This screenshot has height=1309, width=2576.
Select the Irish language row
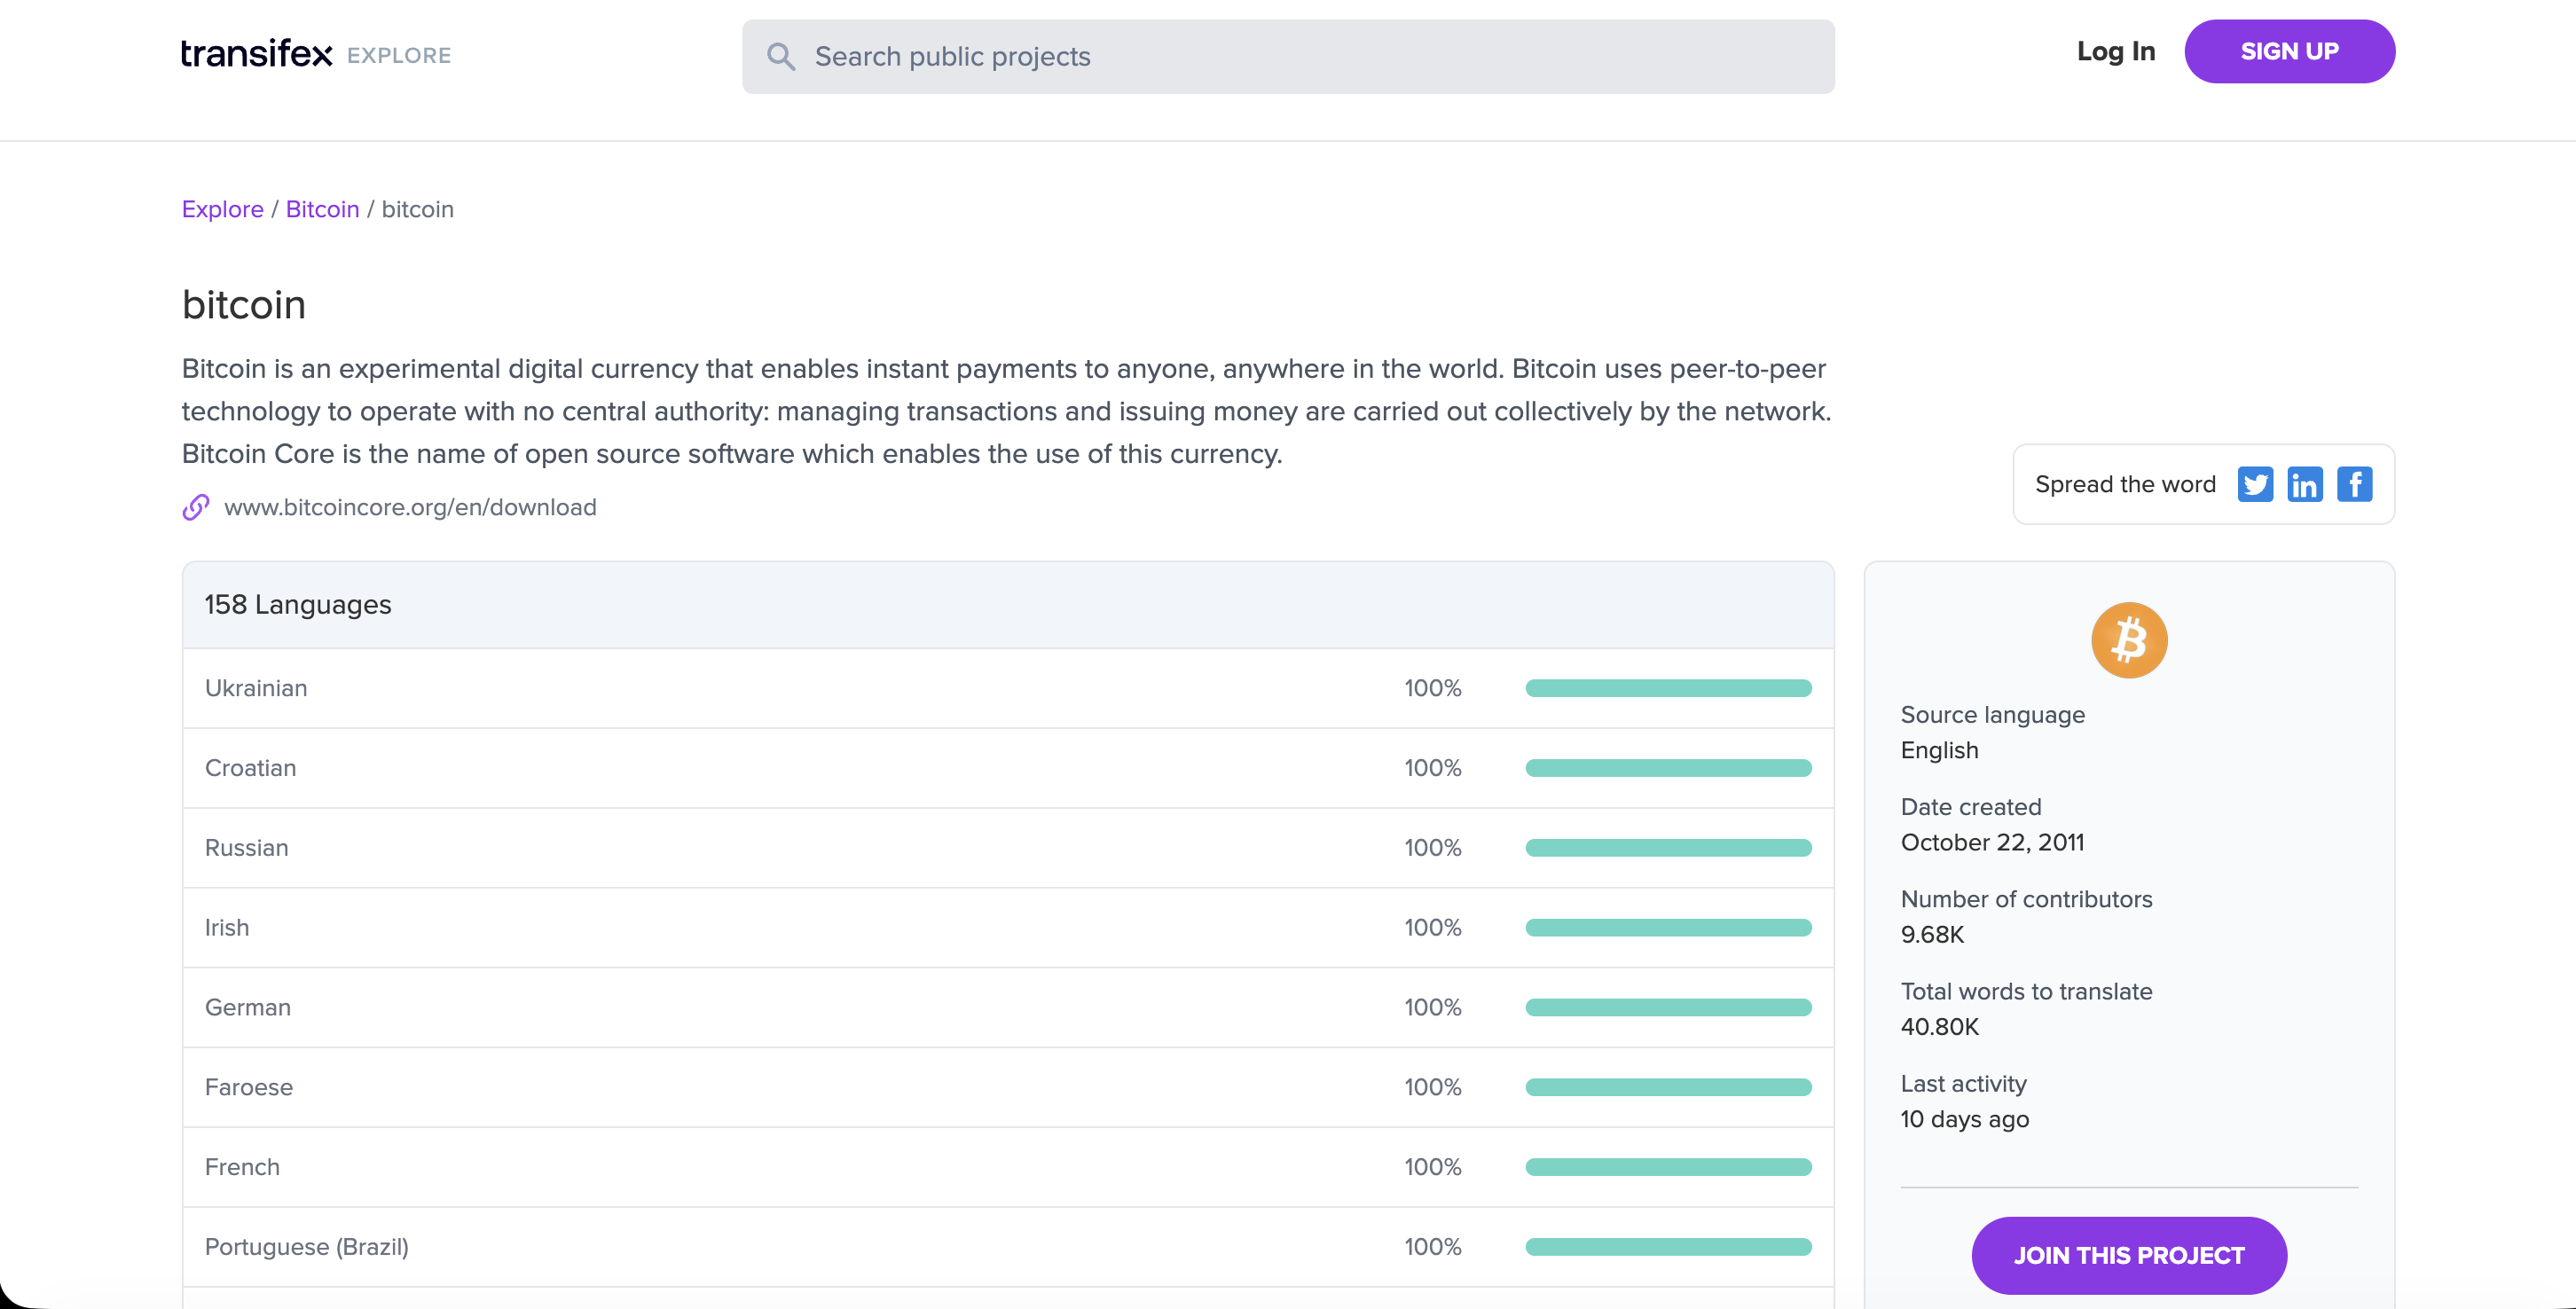click(1008, 928)
